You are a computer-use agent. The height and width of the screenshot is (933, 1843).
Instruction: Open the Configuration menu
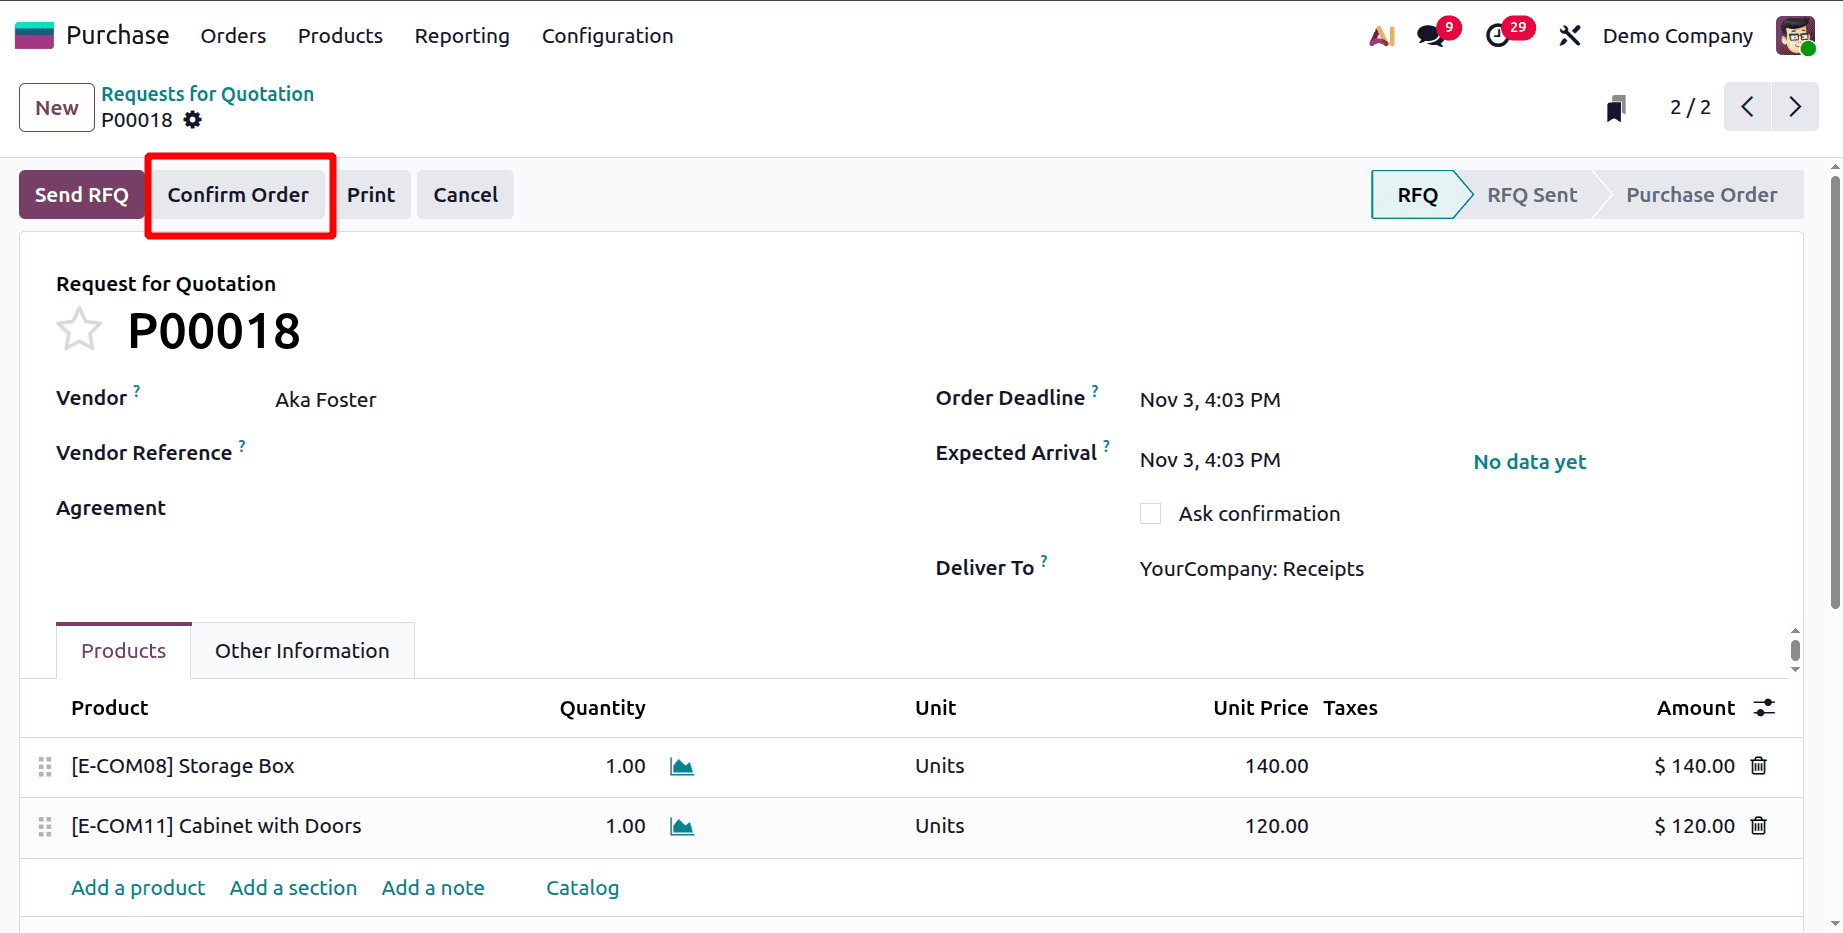(x=606, y=36)
